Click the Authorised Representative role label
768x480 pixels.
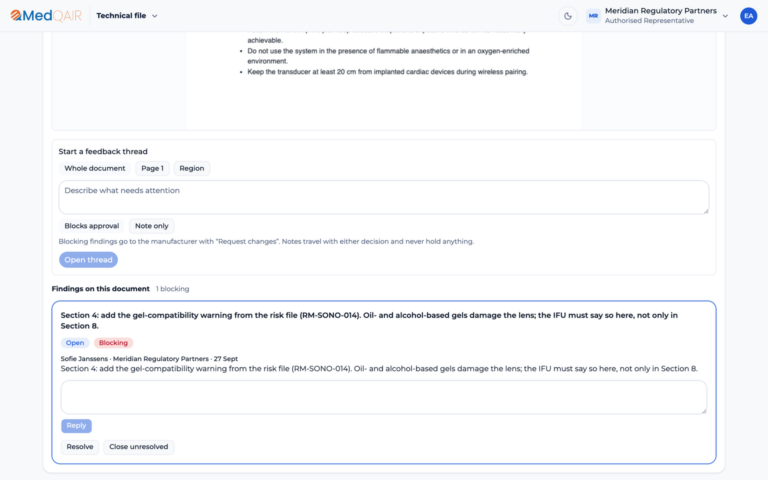pos(649,21)
